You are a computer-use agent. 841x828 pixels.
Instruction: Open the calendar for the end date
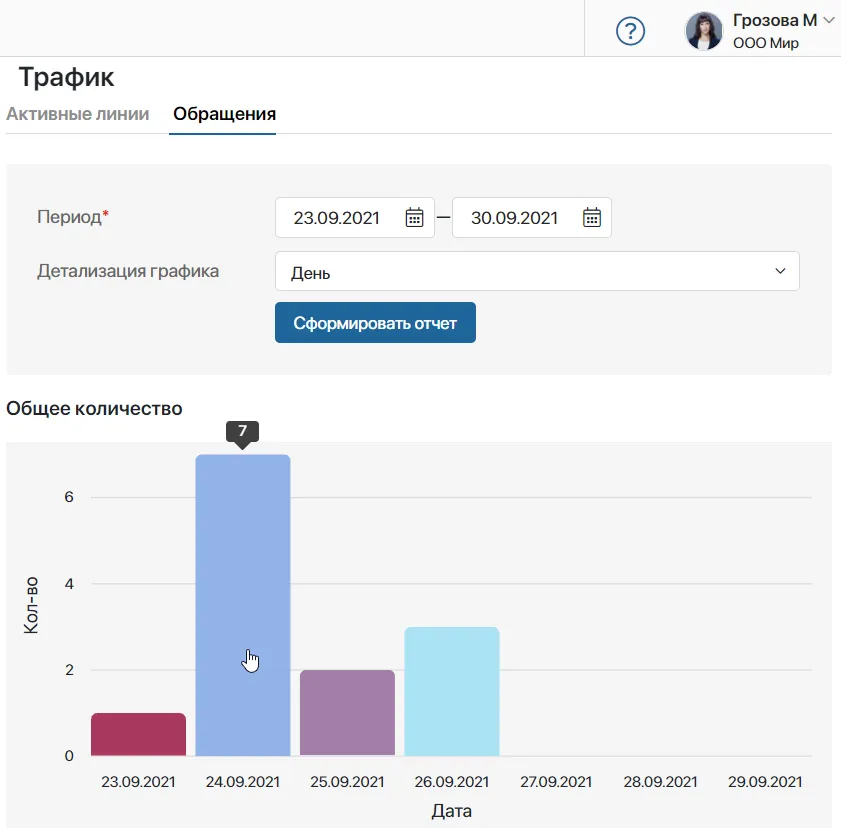[x=590, y=217]
